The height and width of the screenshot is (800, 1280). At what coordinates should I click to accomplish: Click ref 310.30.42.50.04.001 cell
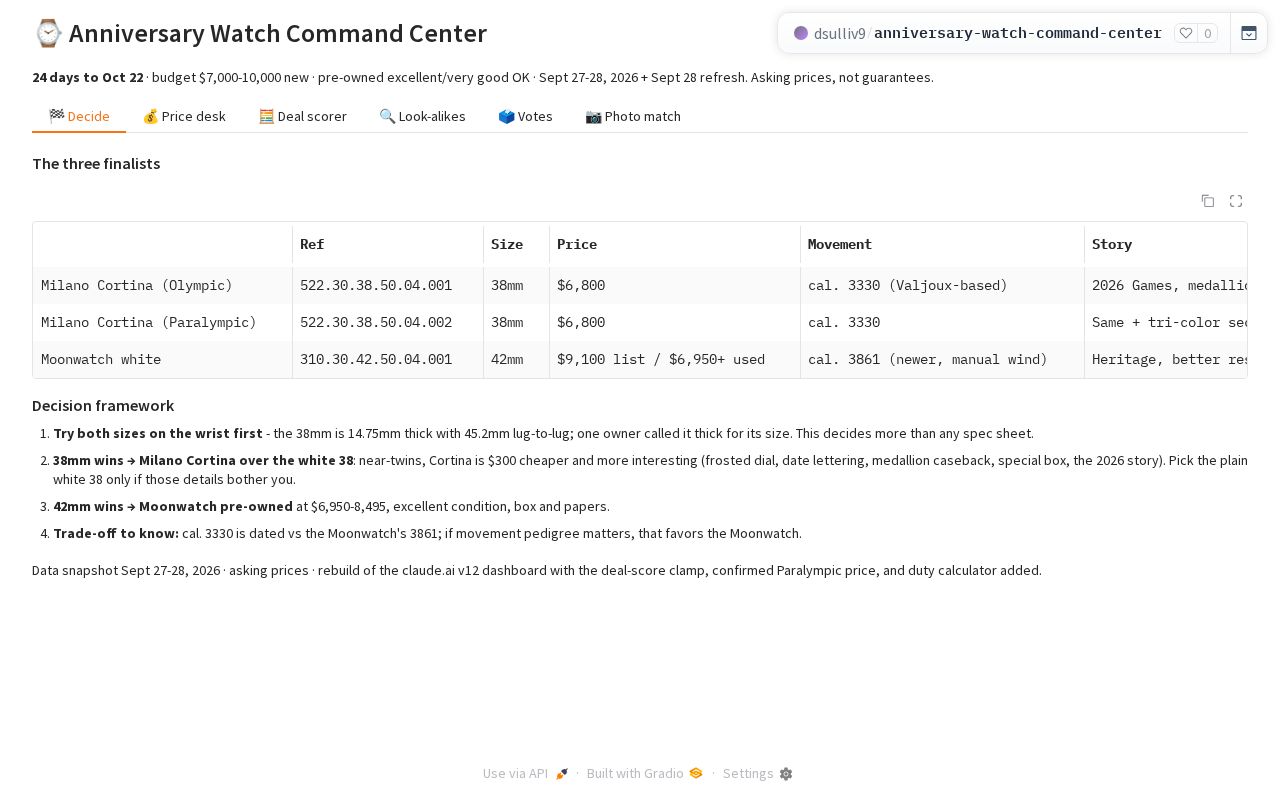click(x=388, y=360)
